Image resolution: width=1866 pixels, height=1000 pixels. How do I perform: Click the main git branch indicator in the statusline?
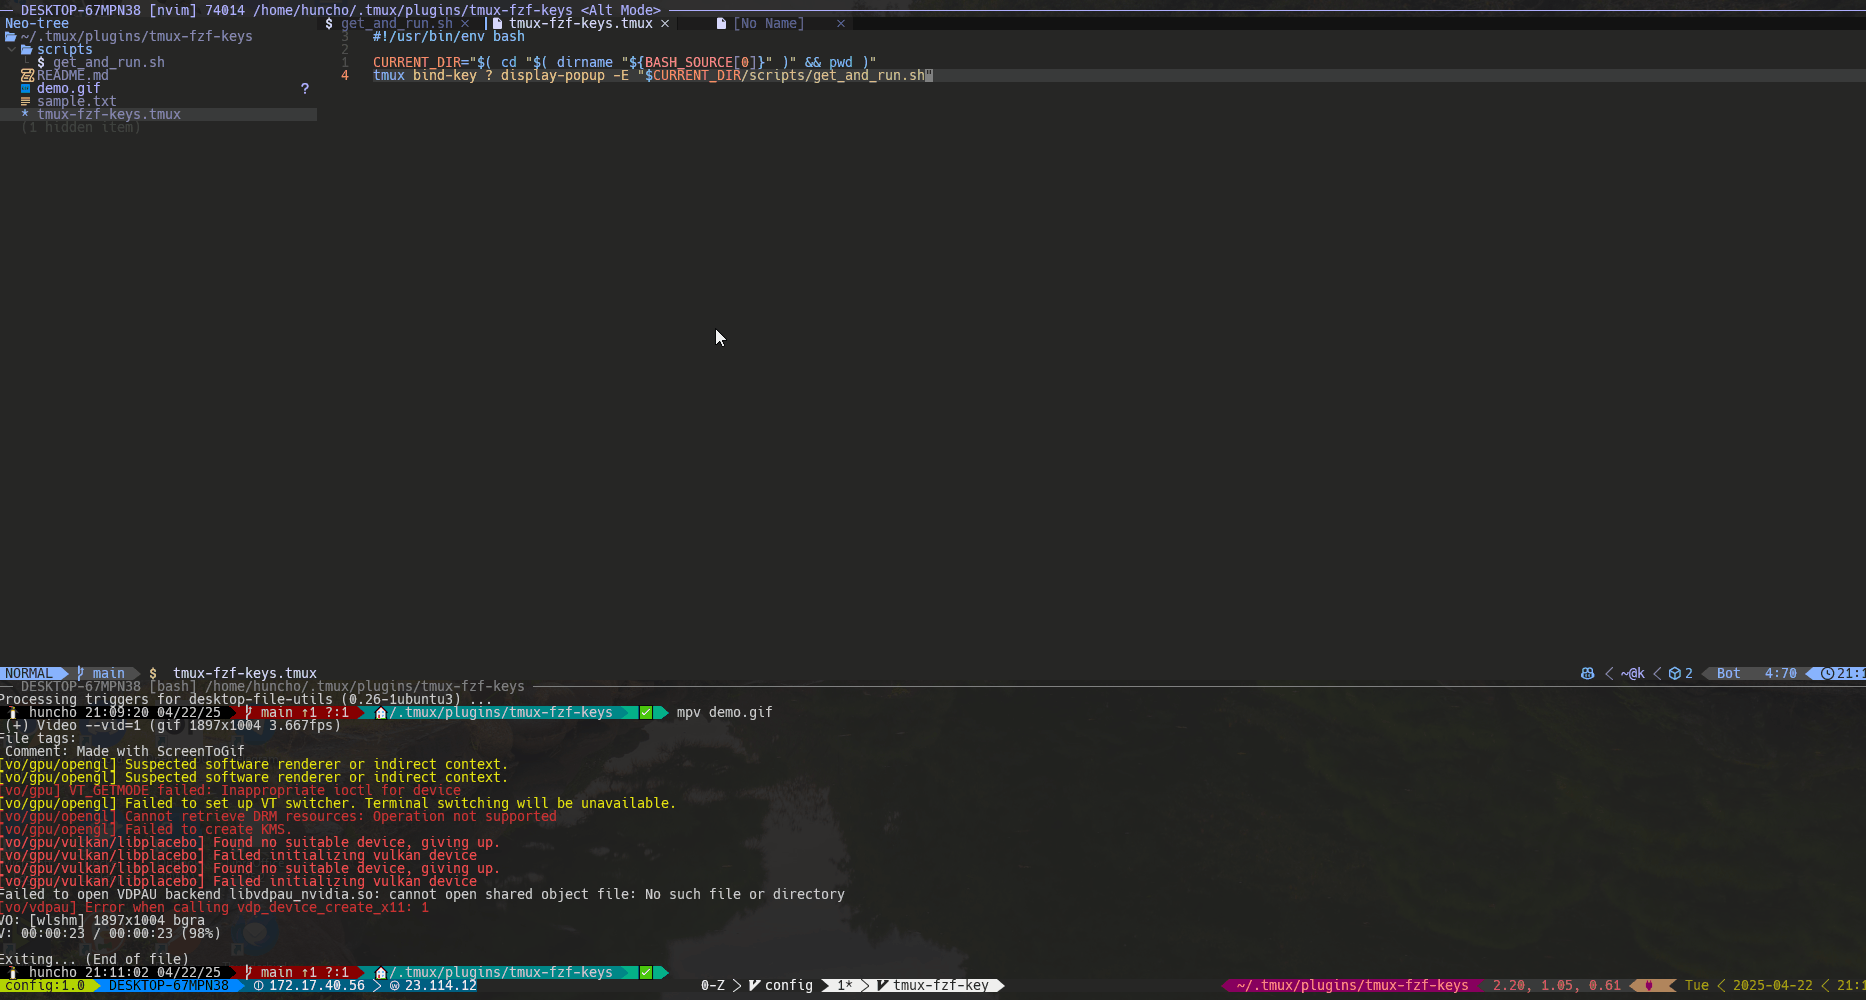pyautogui.click(x=101, y=673)
